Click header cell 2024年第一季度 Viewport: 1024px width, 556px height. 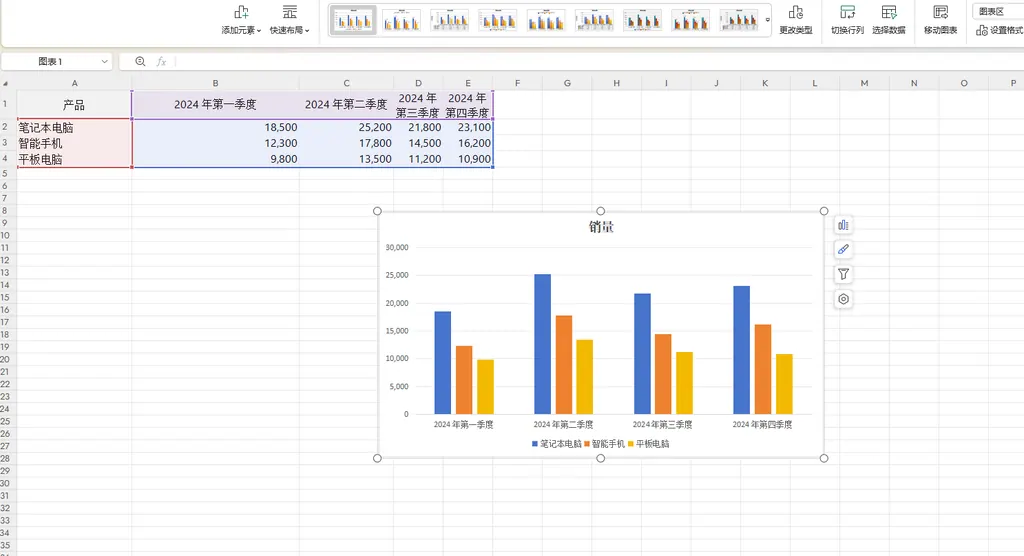(216, 105)
